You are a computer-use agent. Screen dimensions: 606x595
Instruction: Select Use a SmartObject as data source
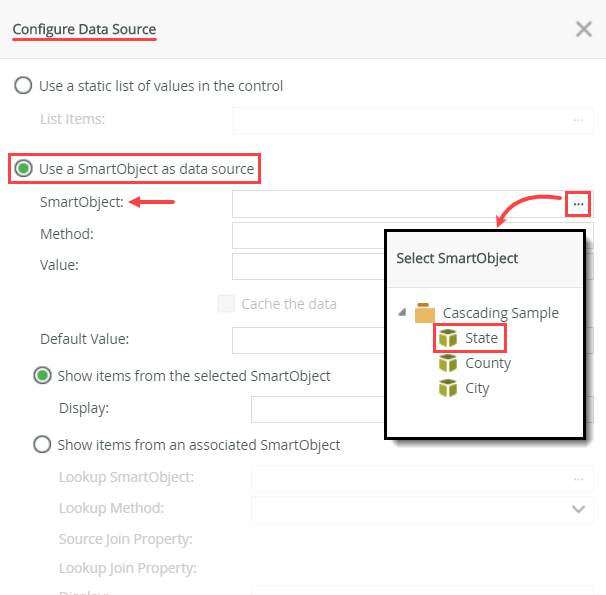(23, 169)
